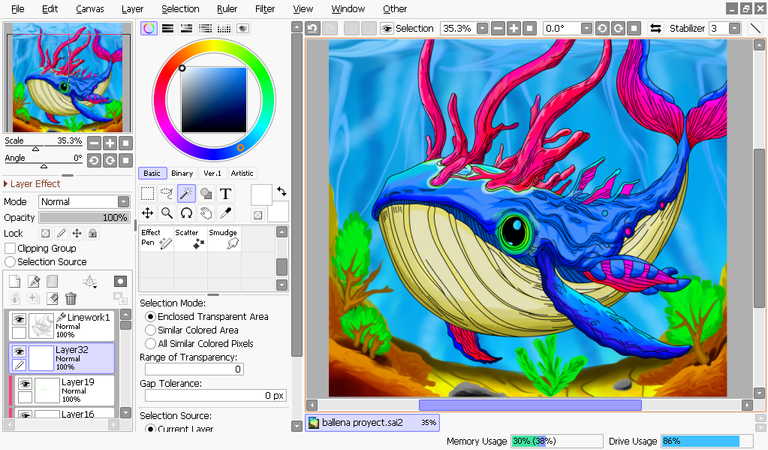The width and height of the screenshot is (768, 450).
Task: Switch to ballena proyect.sai2 document tab
Action: coord(372,423)
